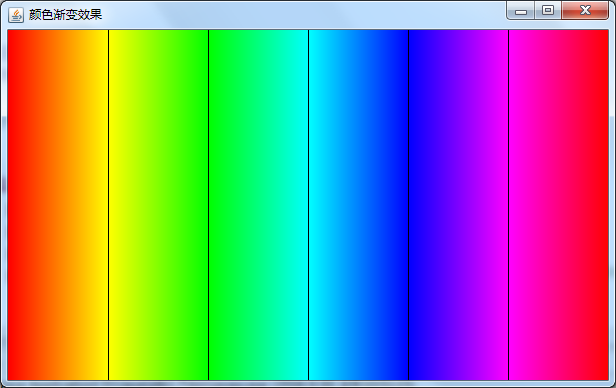
Task: Maximize the 颜色渐变效果 window
Action: click(548, 11)
